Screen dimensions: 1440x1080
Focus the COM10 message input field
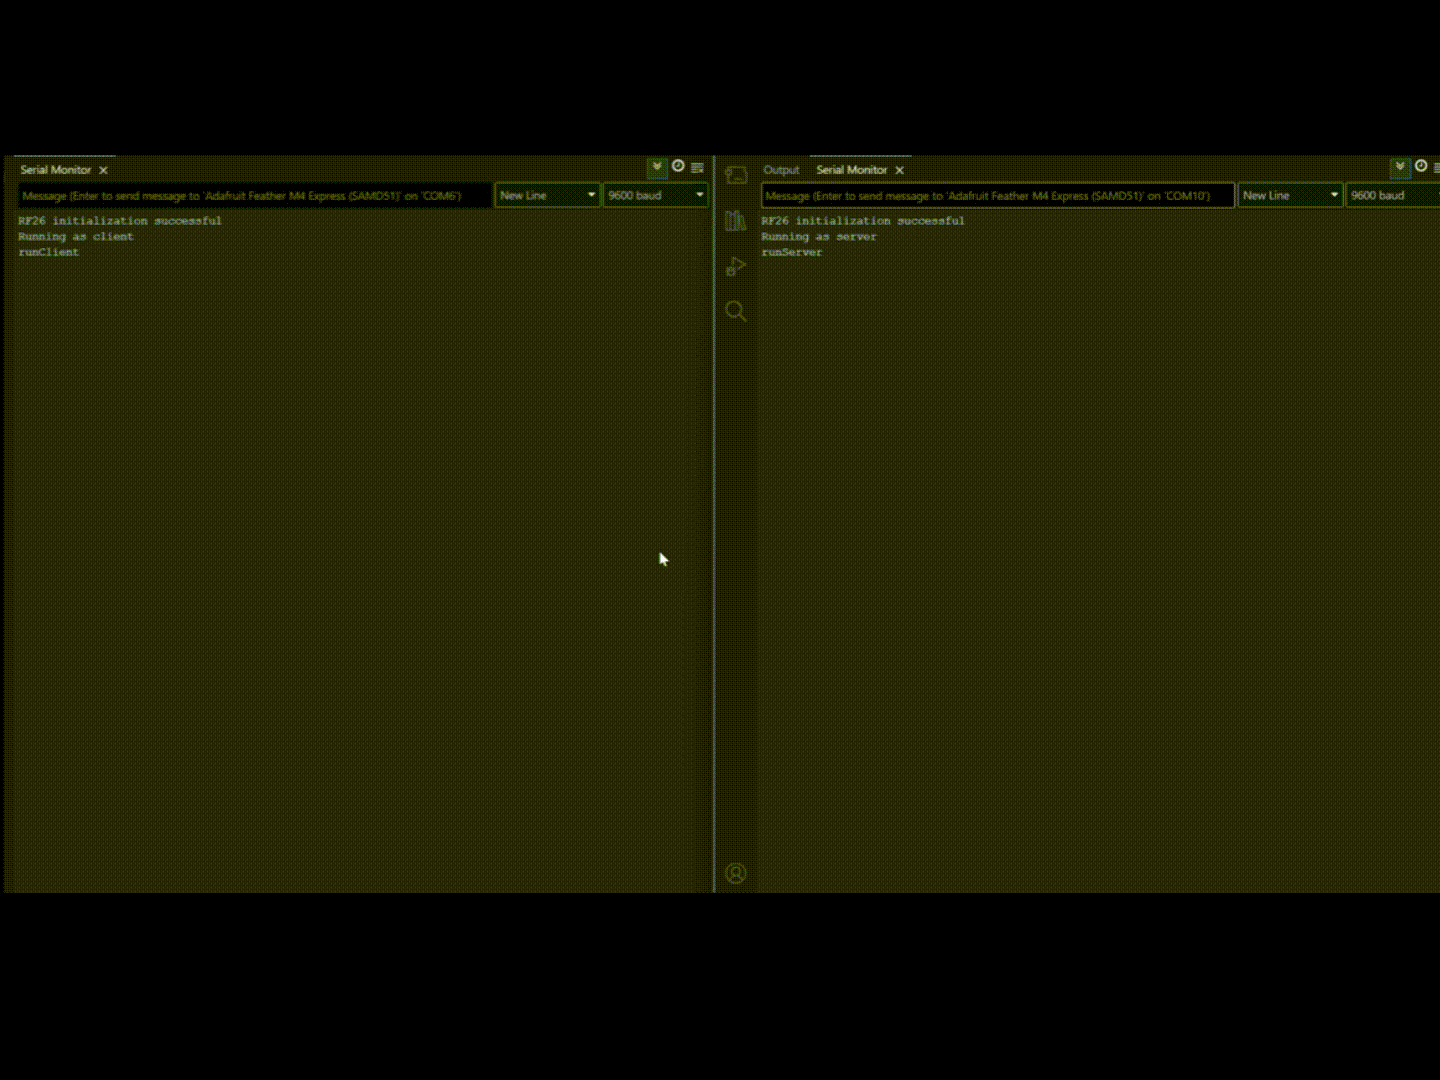[x=998, y=196]
